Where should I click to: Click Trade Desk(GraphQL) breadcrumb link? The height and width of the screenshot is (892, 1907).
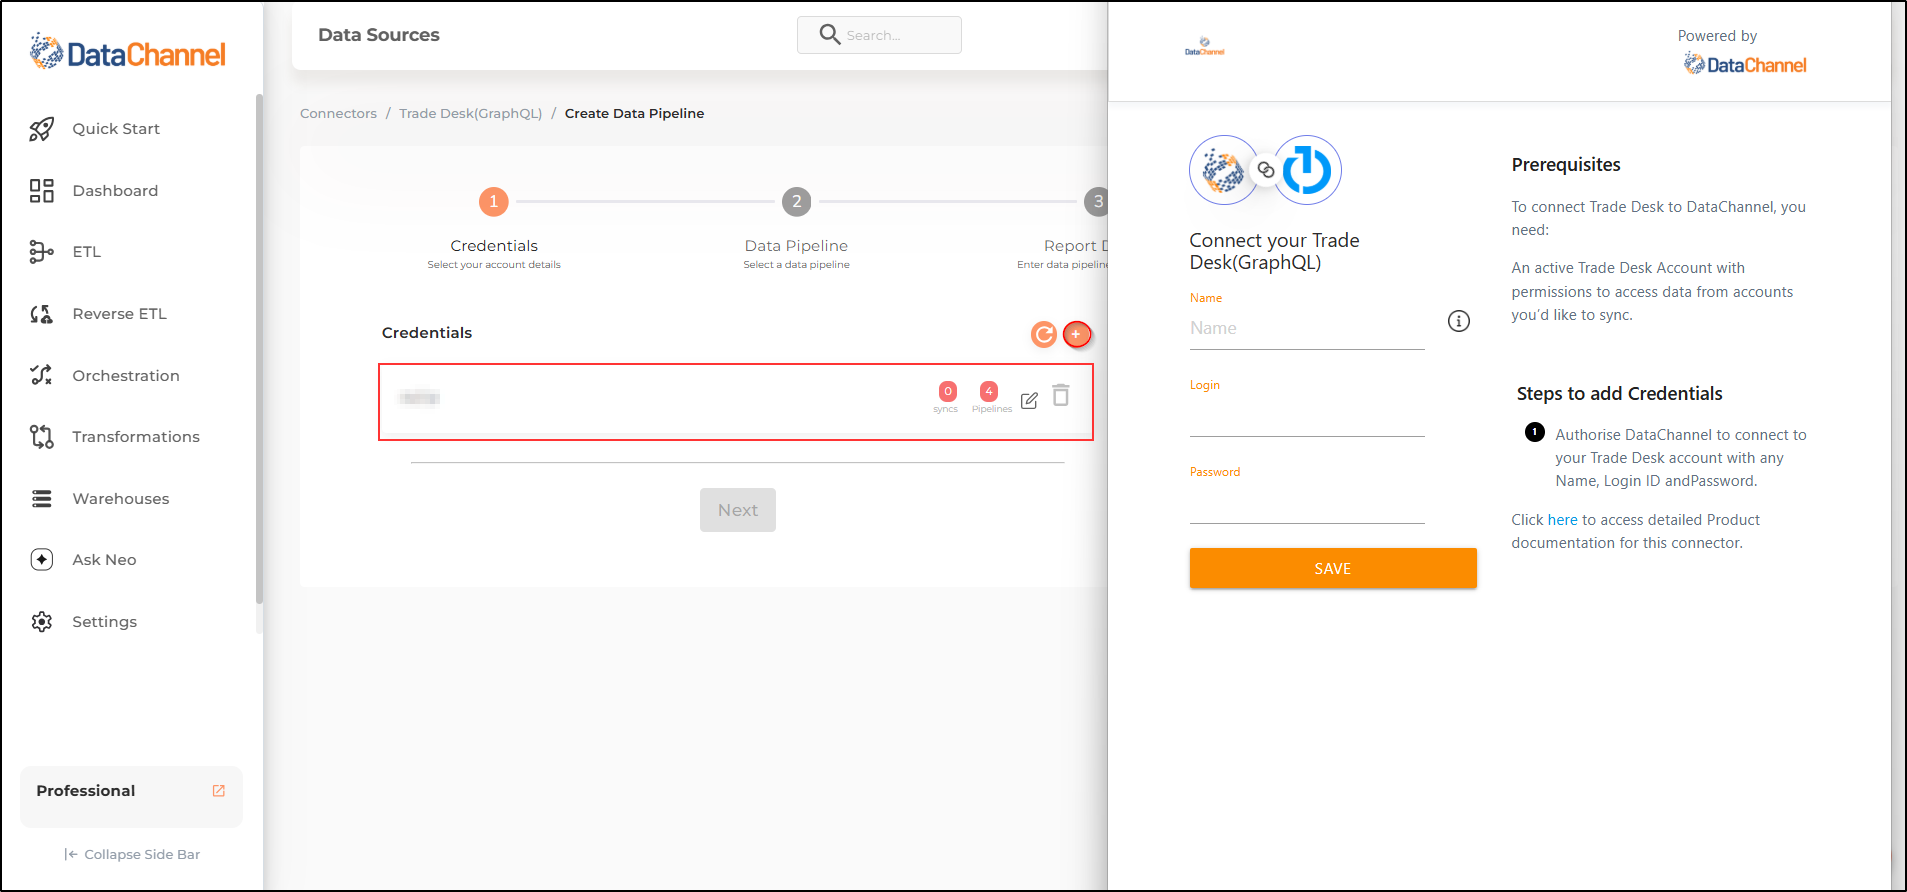[471, 114]
